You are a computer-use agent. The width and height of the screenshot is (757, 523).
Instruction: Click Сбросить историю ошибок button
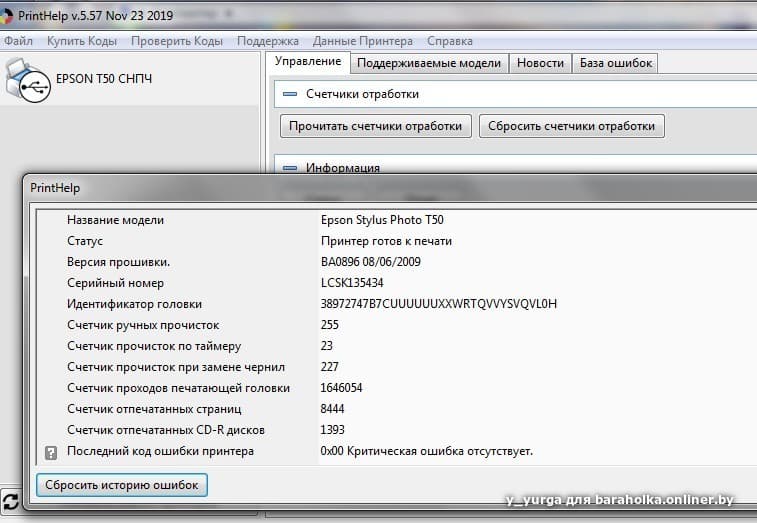pos(122,485)
